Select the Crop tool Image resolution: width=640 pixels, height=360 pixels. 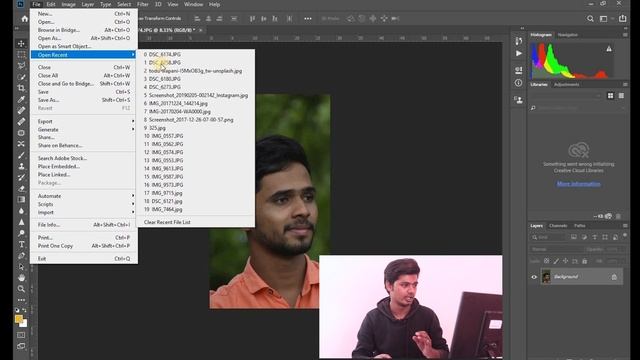point(21,88)
